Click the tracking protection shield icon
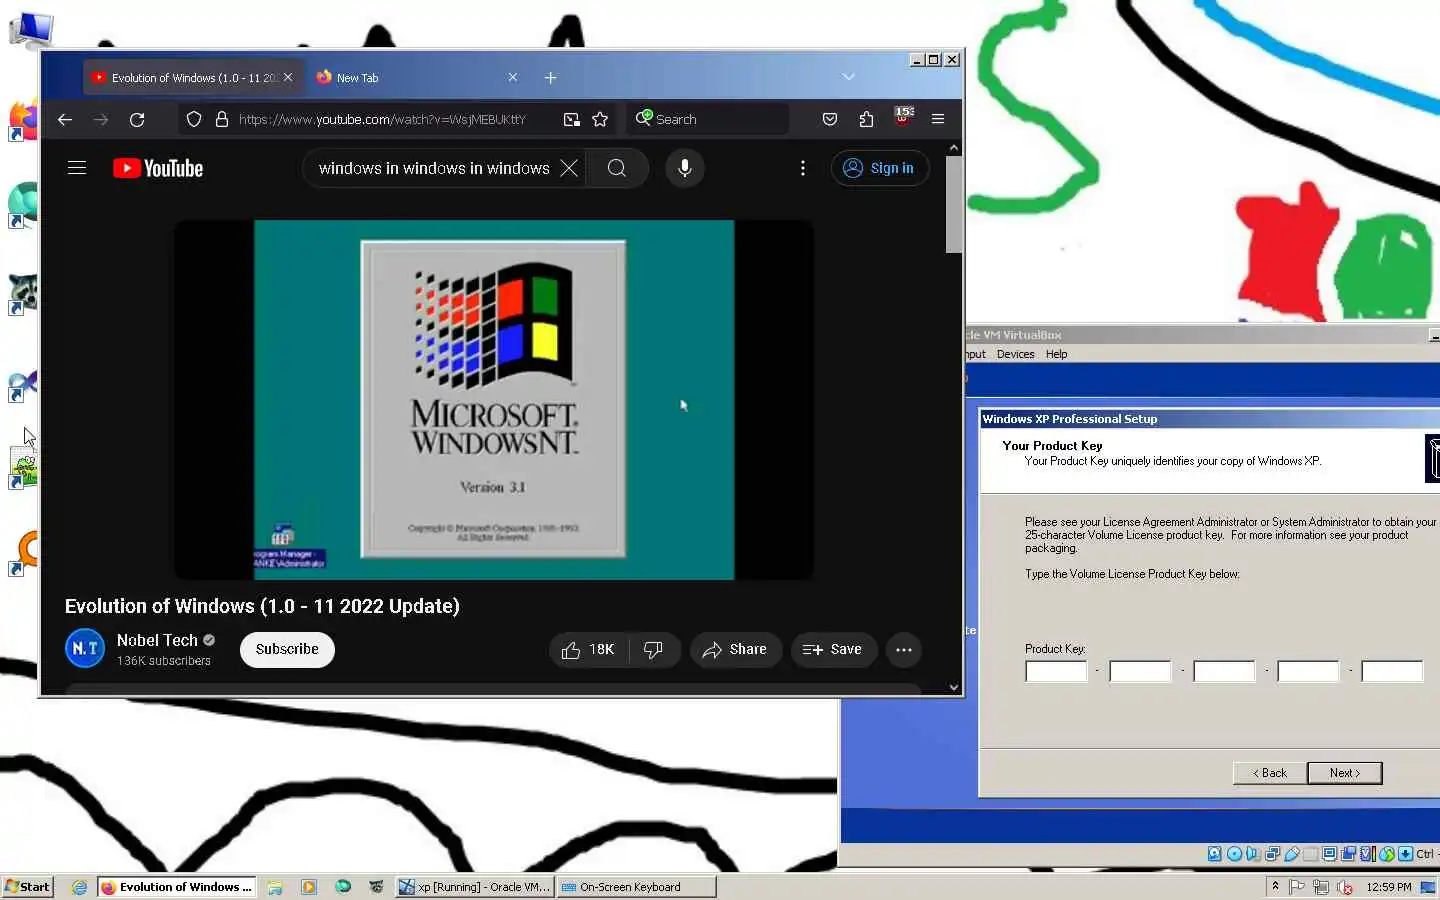 [194, 119]
